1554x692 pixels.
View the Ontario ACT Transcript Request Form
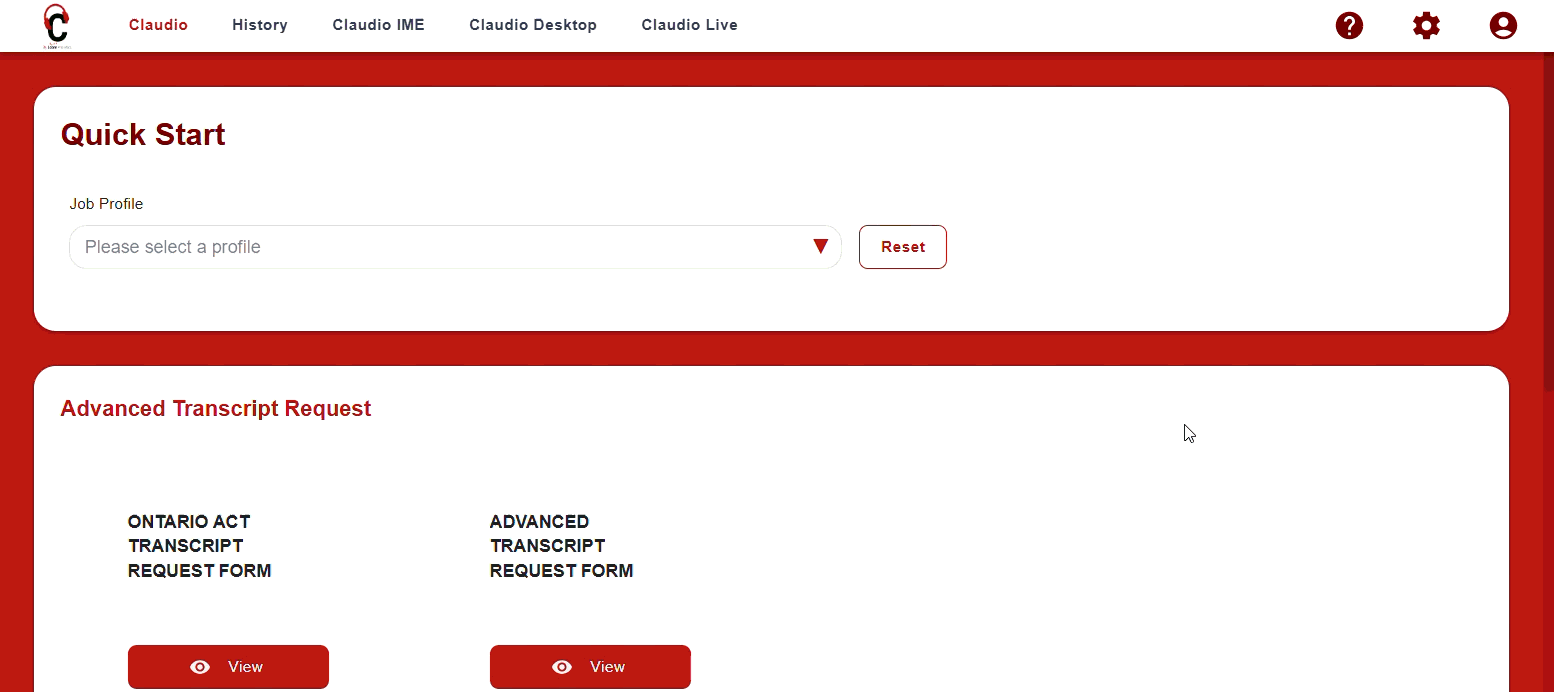tap(228, 666)
